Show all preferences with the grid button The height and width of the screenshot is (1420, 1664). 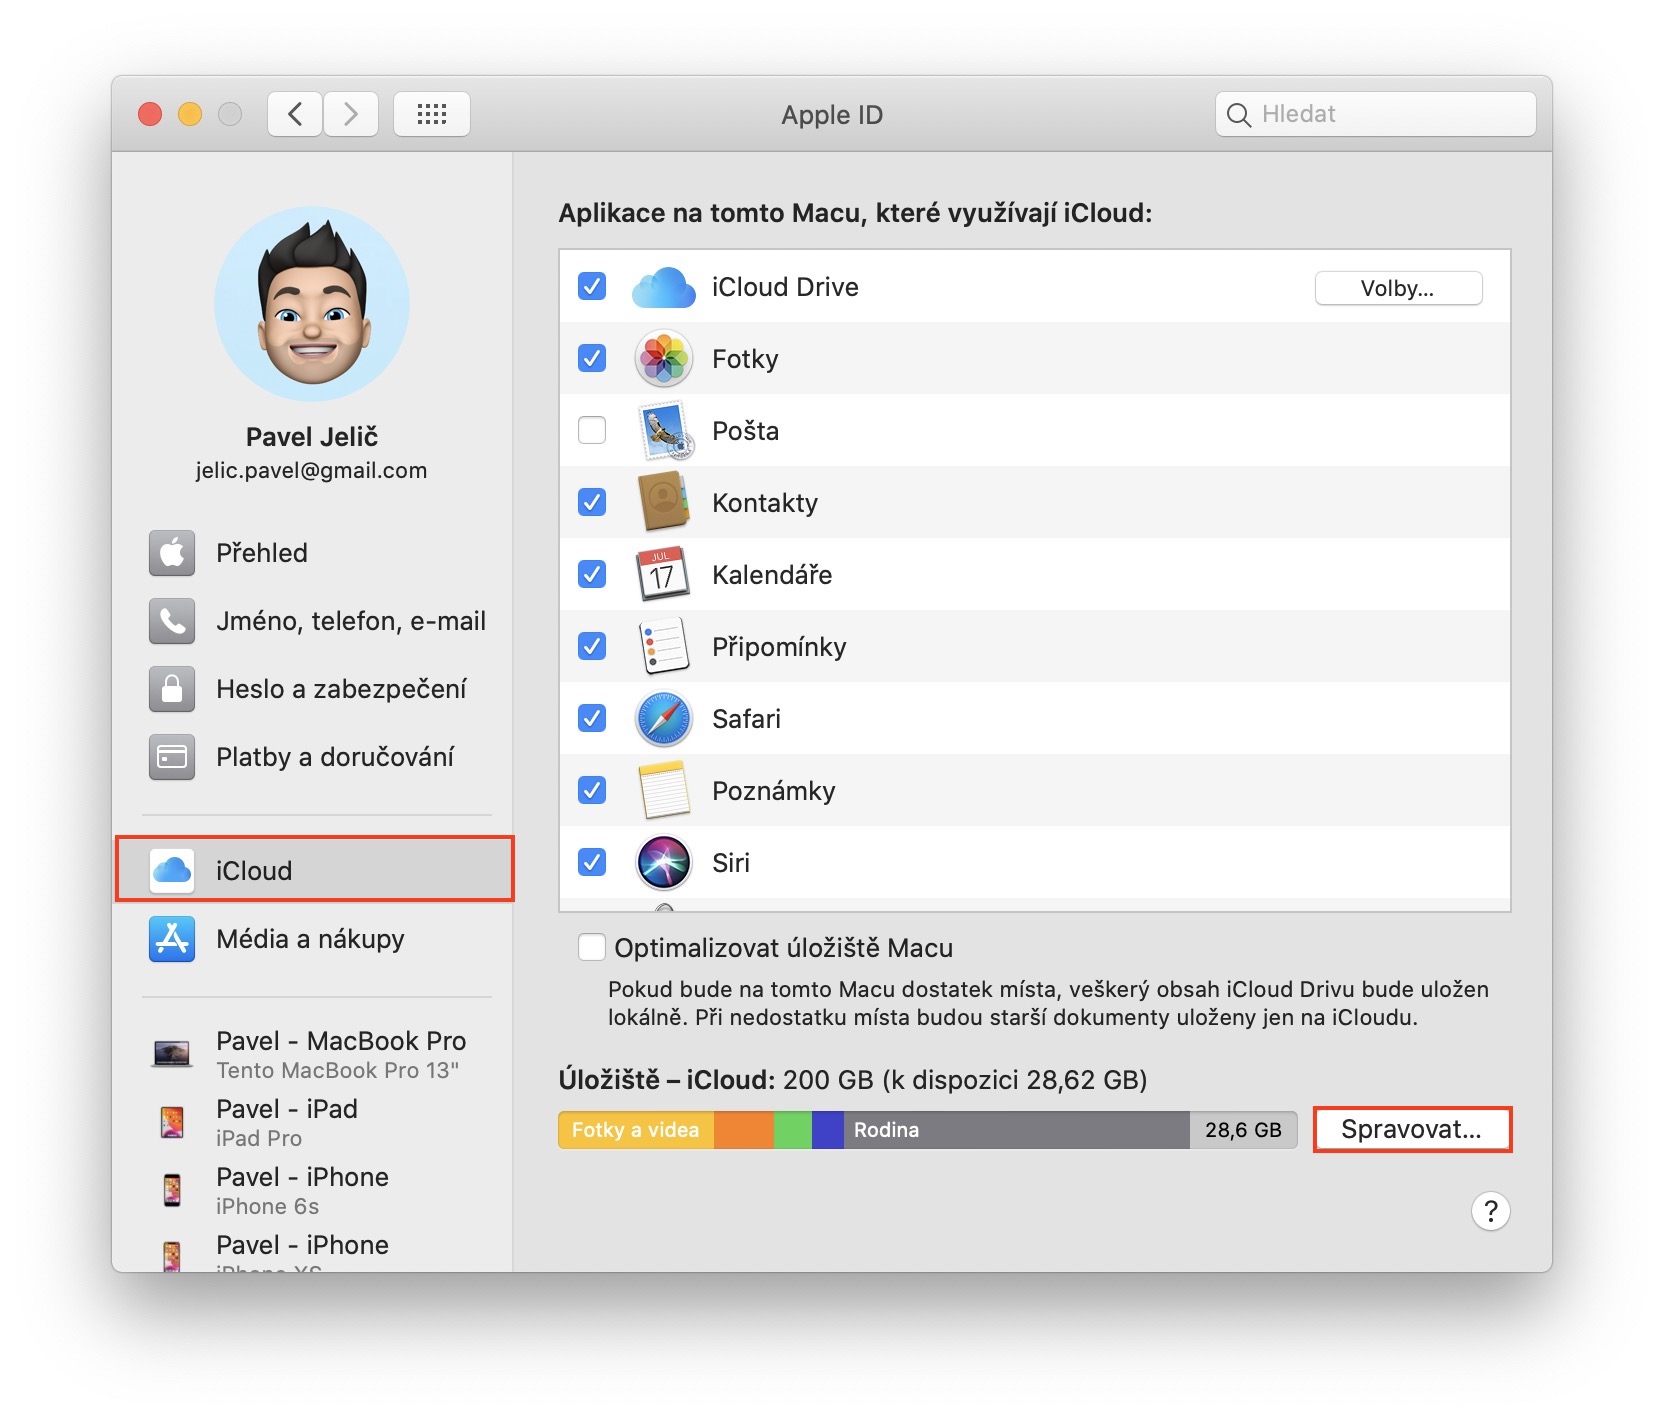(x=432, y=114)
